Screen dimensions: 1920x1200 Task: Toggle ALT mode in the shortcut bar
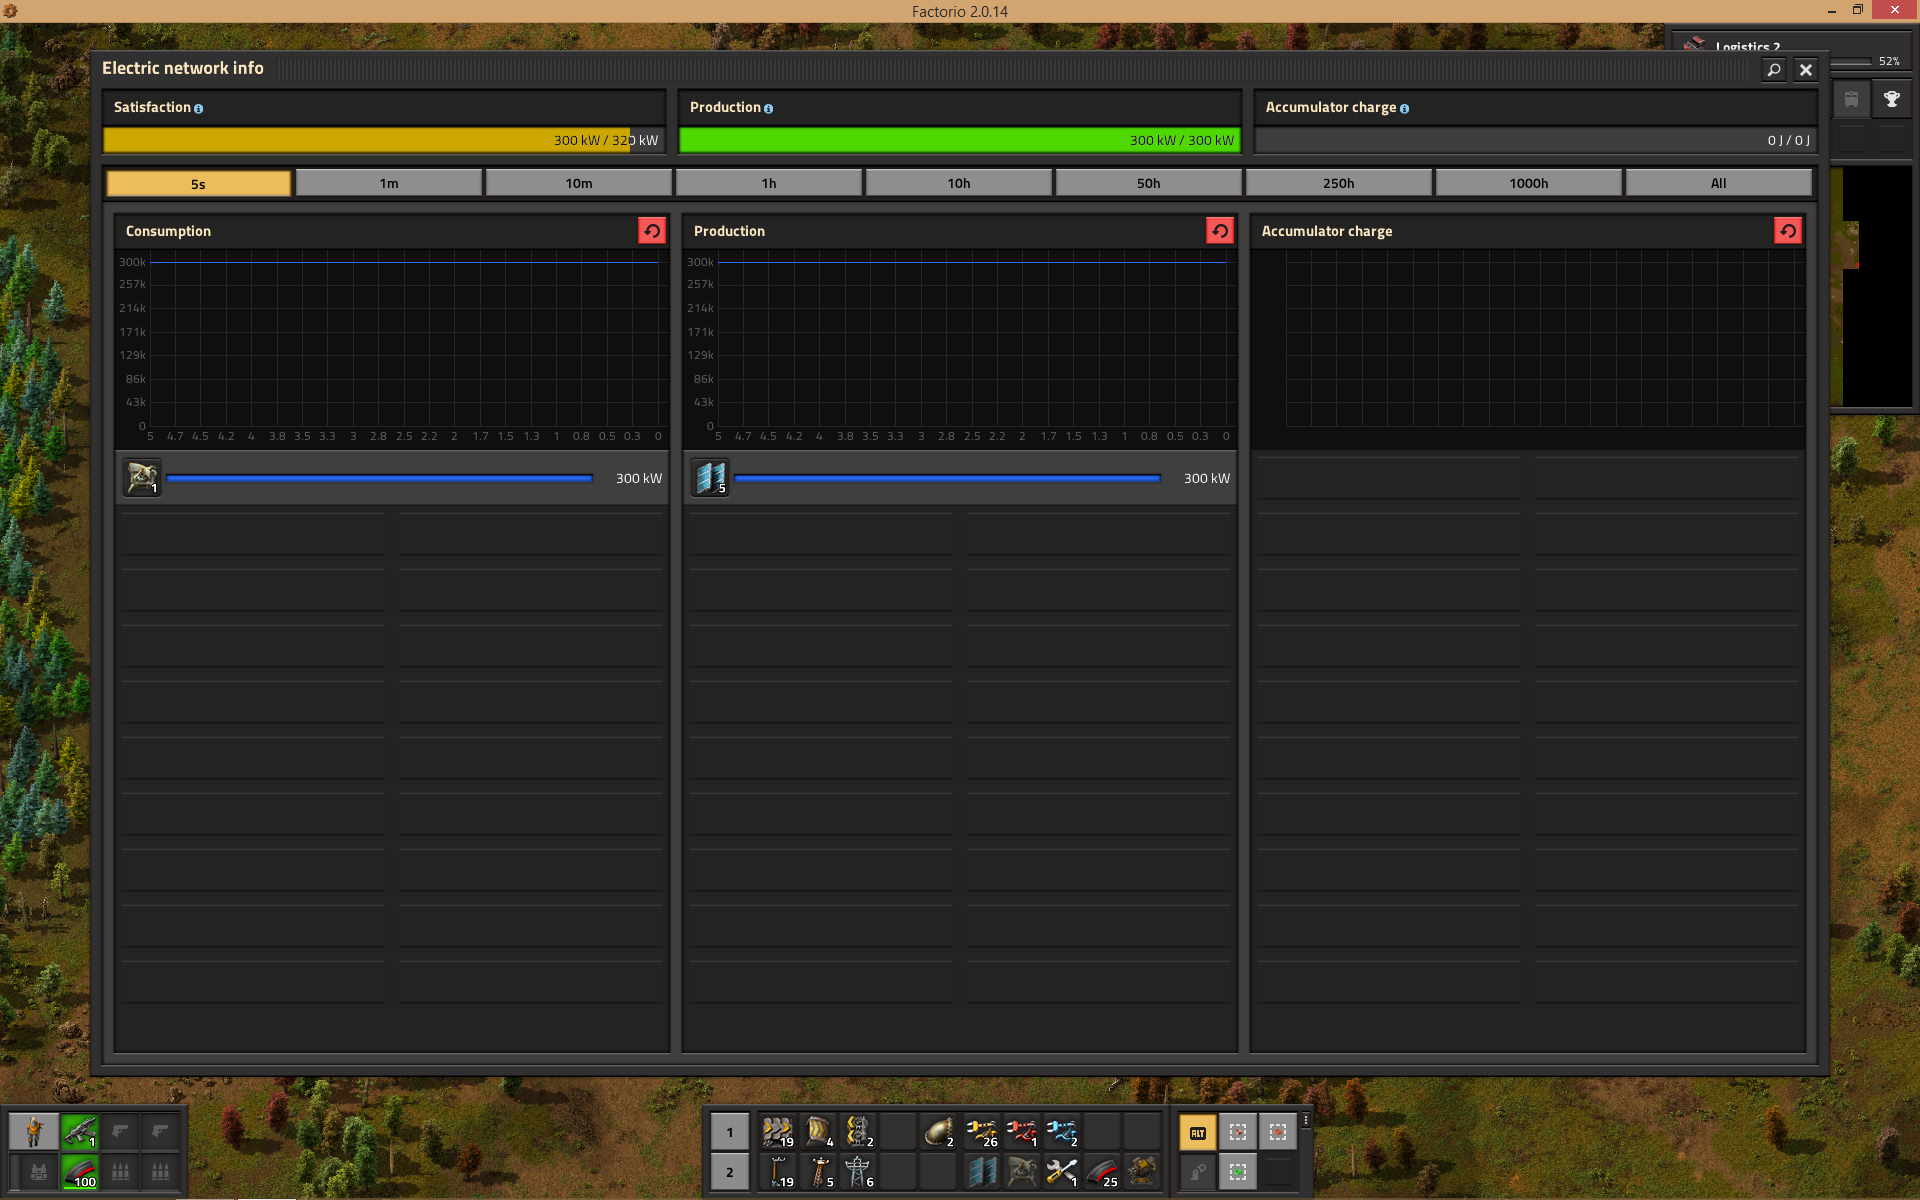point(1197,1132)
